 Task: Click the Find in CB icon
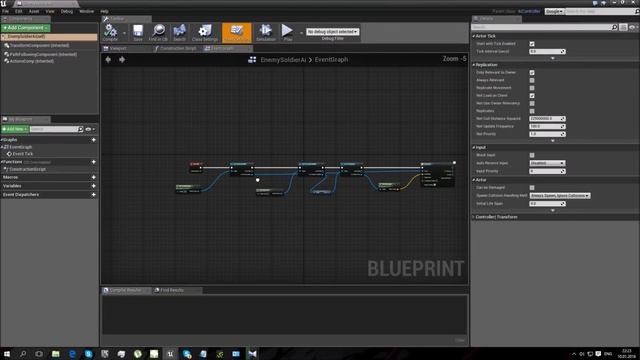tap(158, 32)
